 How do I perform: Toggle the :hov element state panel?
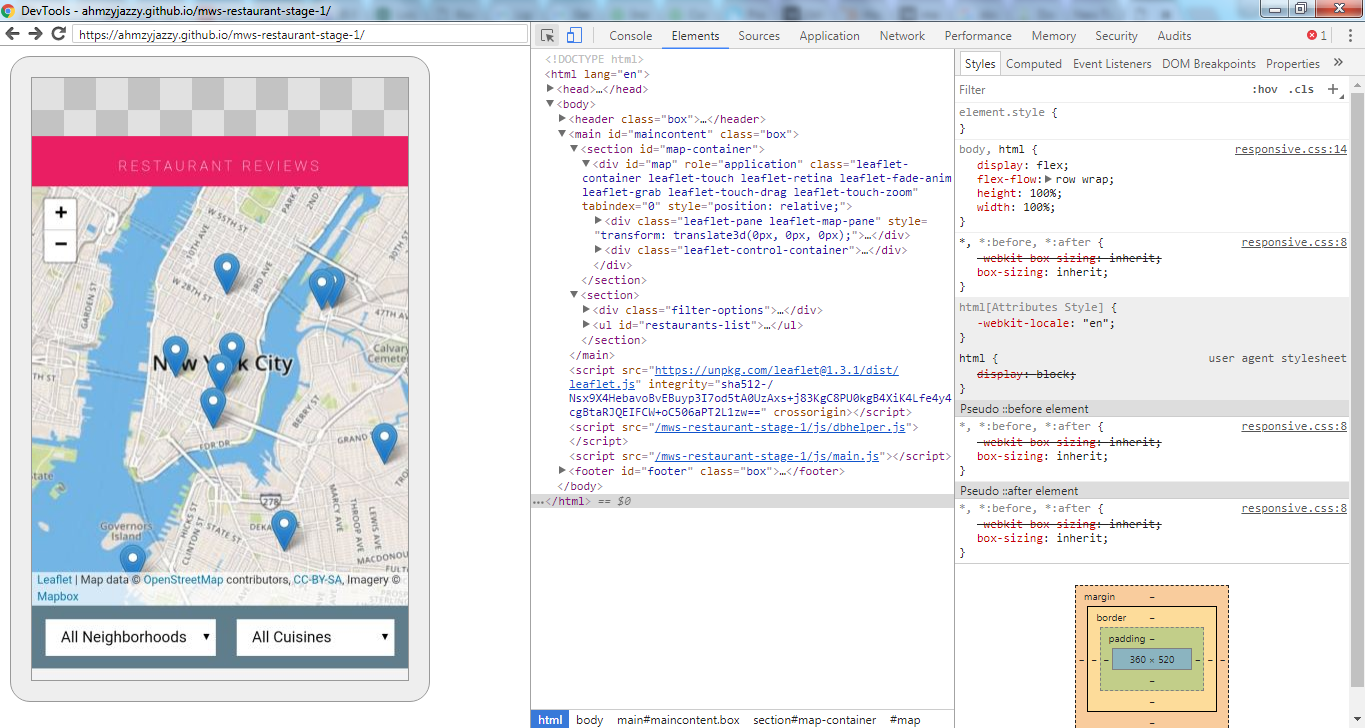(1265, 89)
